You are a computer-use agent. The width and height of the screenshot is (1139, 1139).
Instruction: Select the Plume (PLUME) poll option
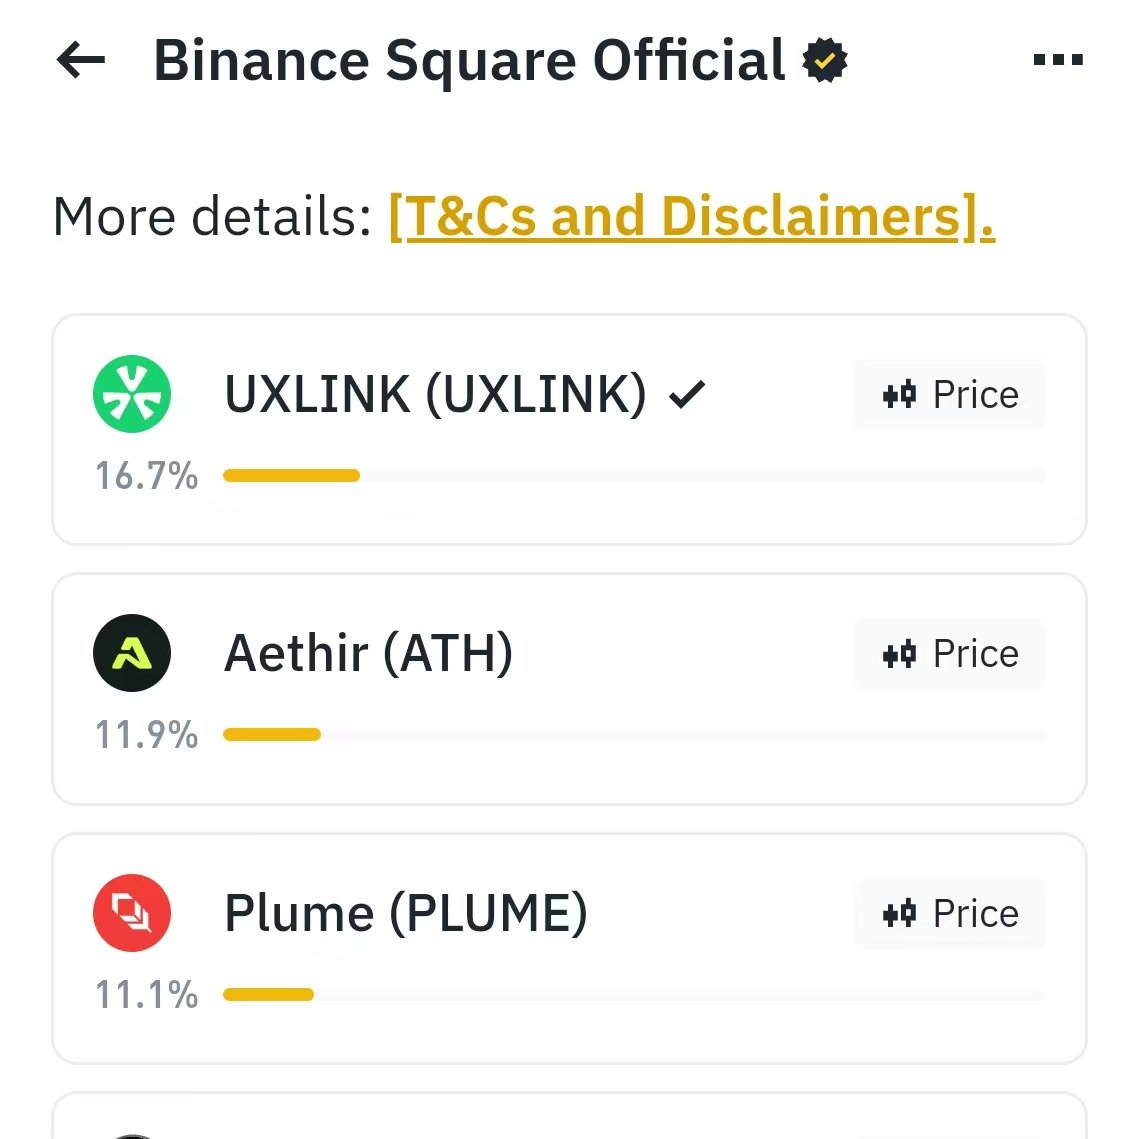click(570, 949)
